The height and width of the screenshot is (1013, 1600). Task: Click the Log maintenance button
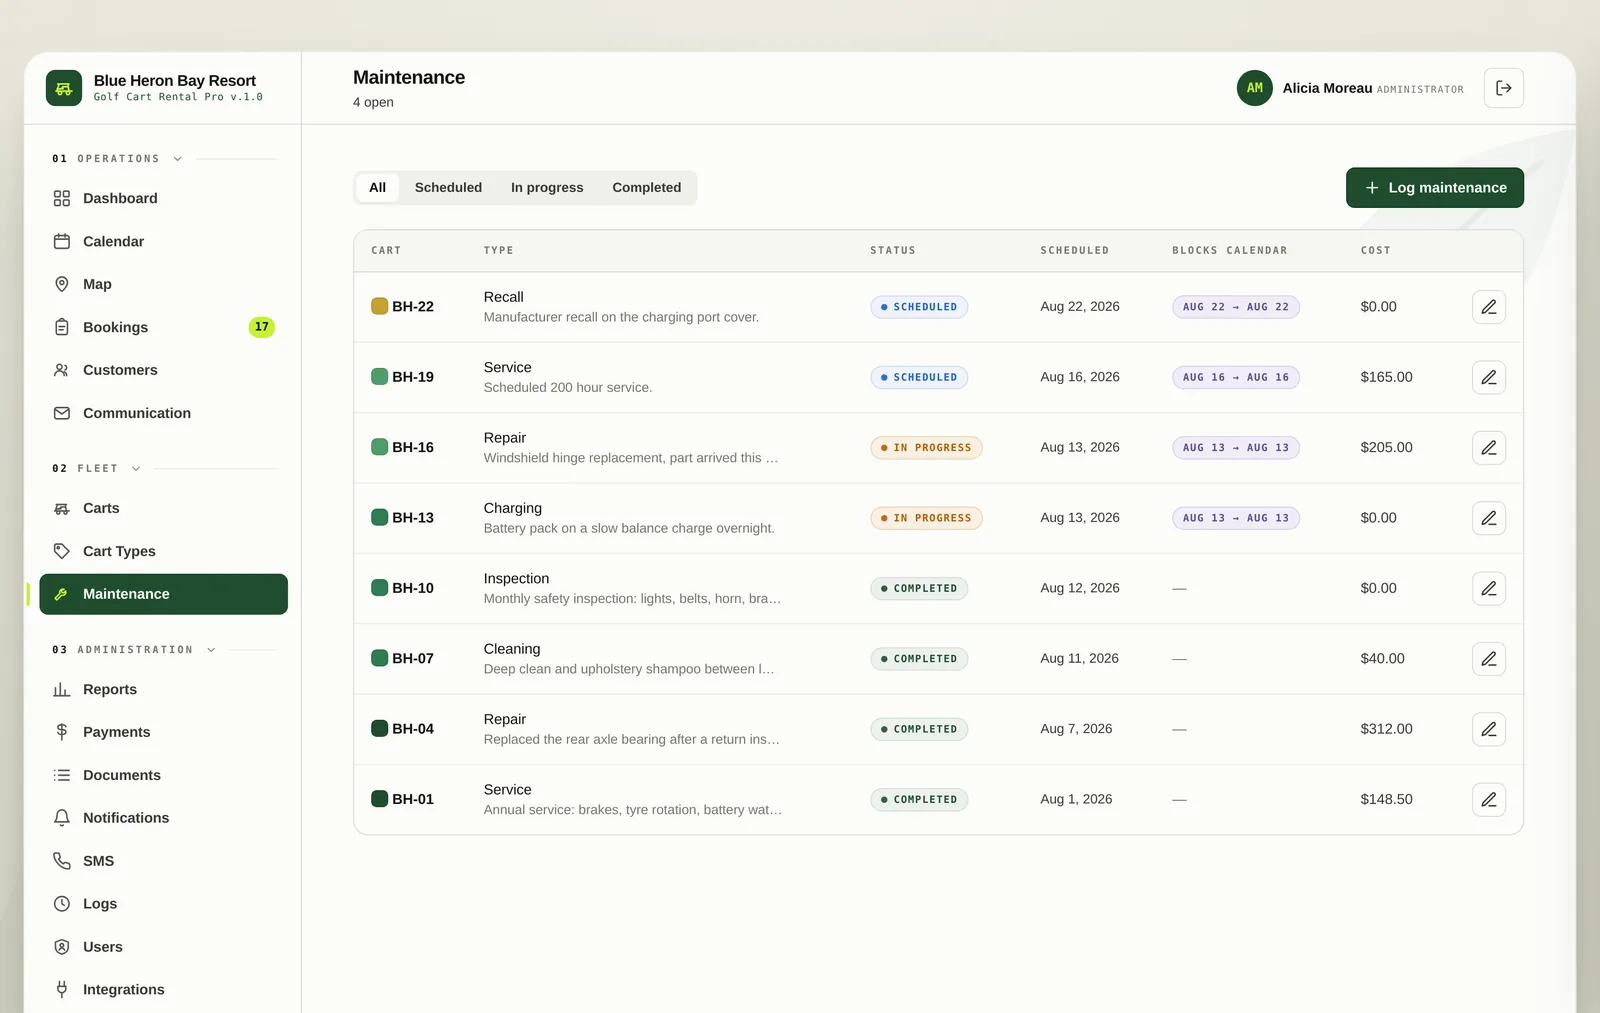coord(1435,188)
